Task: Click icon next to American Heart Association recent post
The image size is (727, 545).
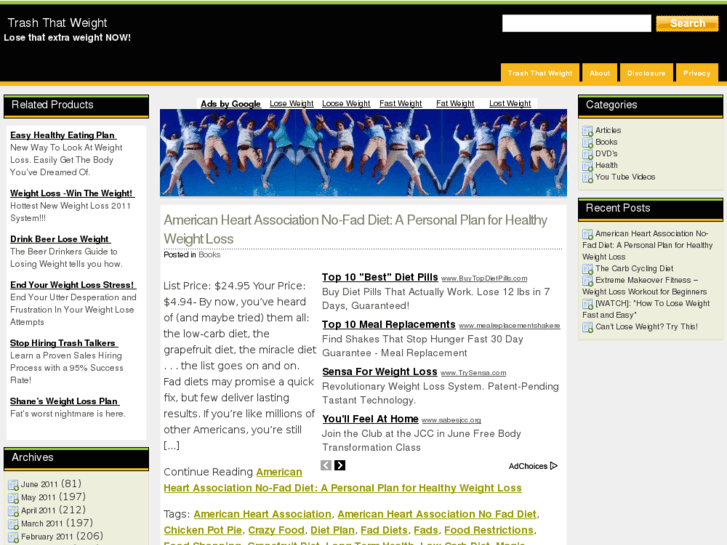Action: tap(587, 235)
